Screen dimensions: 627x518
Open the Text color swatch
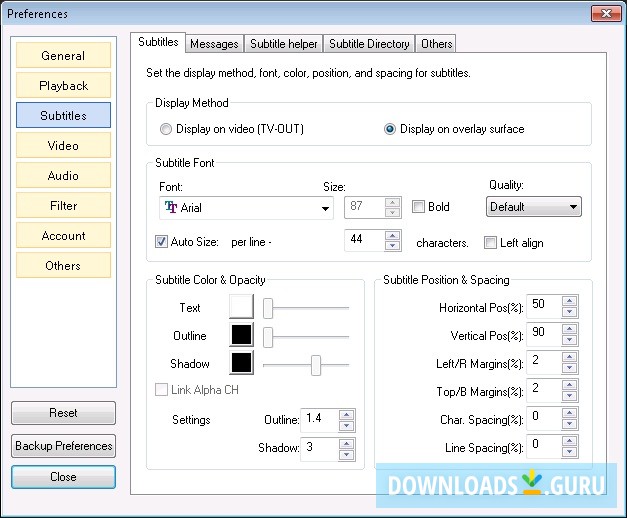point(241,307)
